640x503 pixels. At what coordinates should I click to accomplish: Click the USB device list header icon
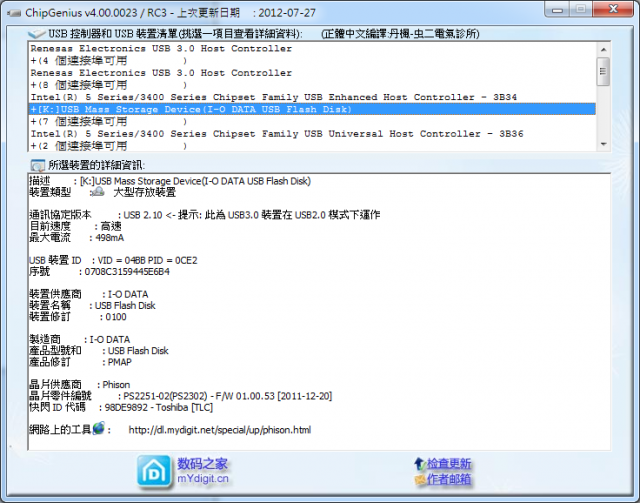click(x=36, y=33)
